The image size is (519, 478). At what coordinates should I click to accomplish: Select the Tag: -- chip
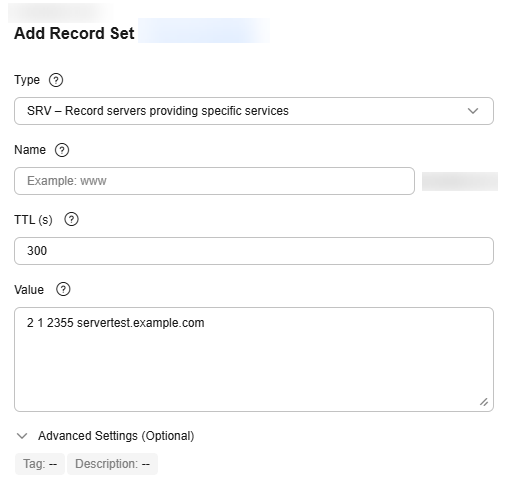pos(40,464)
